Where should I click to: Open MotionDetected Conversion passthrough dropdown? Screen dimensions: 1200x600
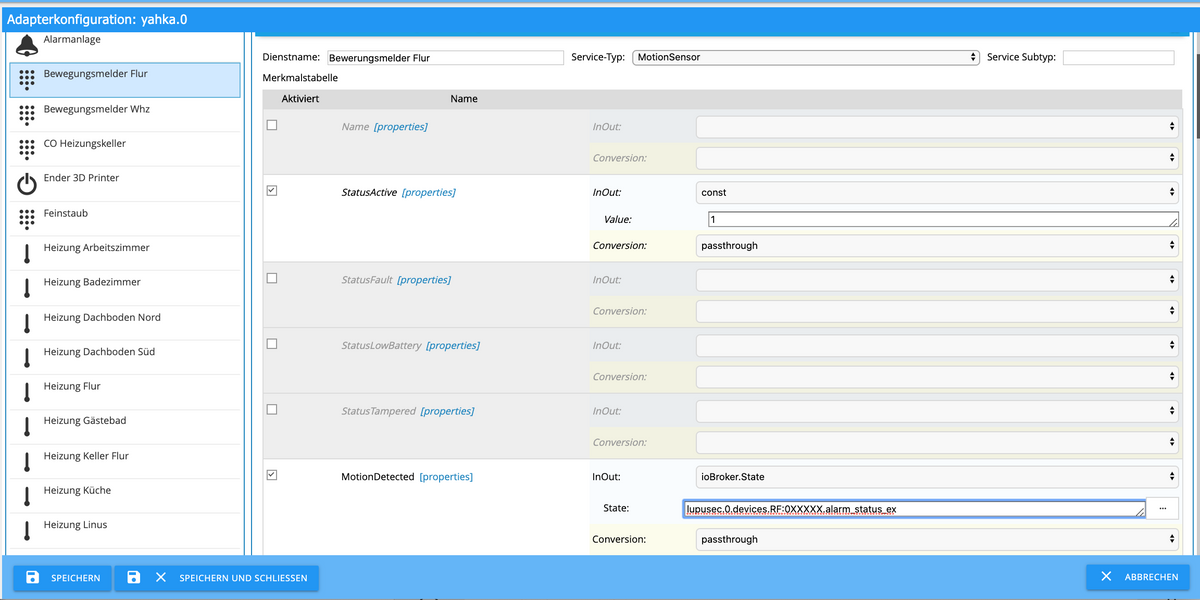[x=937, y=539]
